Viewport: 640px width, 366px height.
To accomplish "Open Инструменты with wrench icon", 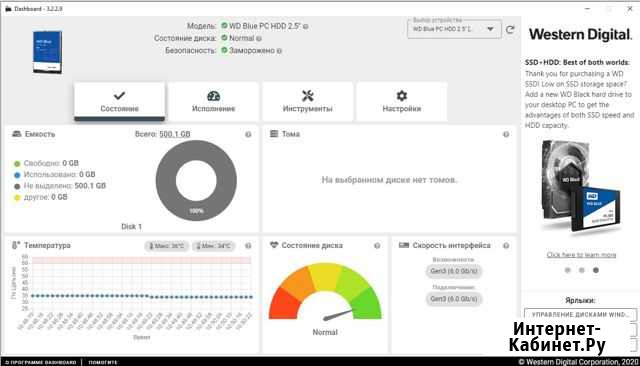I will tap(307, 102).
